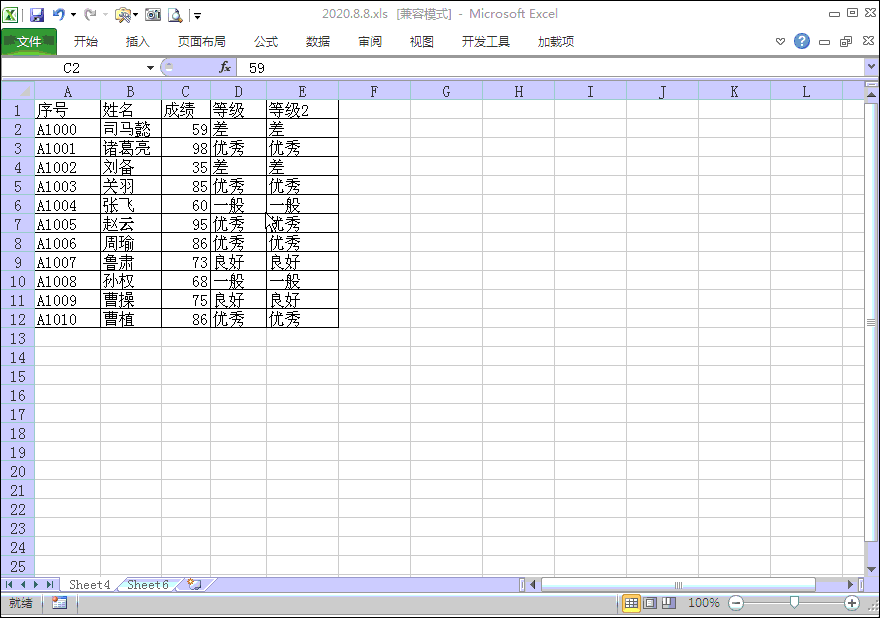The image size is (880, 618).
Task: Open Undo history dropdown arrow
Action: click(74, 15)
